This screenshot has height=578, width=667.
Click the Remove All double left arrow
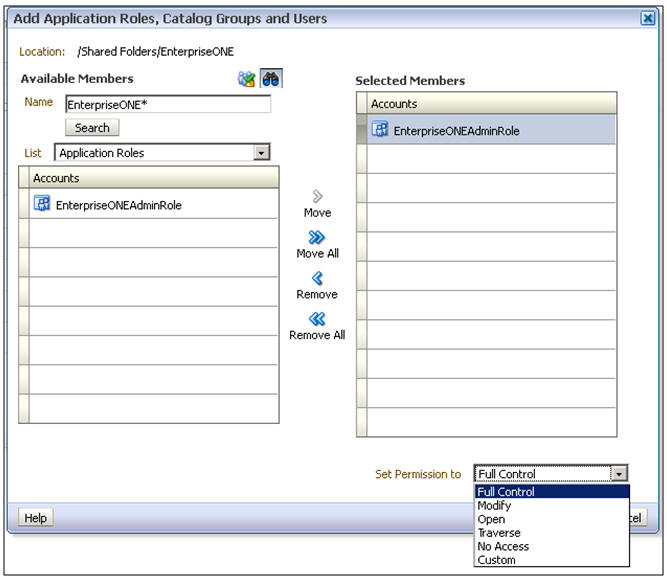click(x=317, y=319)
